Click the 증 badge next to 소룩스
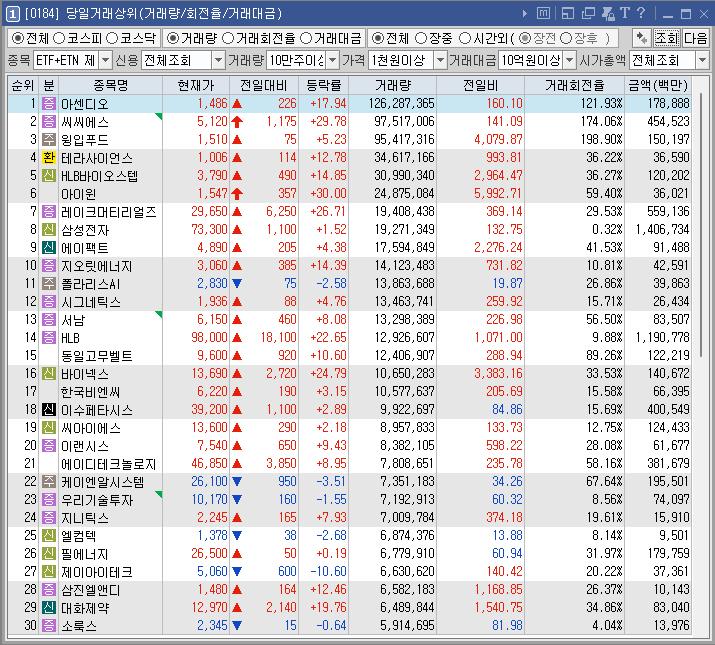The image size is (715, 645). click(49, 625)
